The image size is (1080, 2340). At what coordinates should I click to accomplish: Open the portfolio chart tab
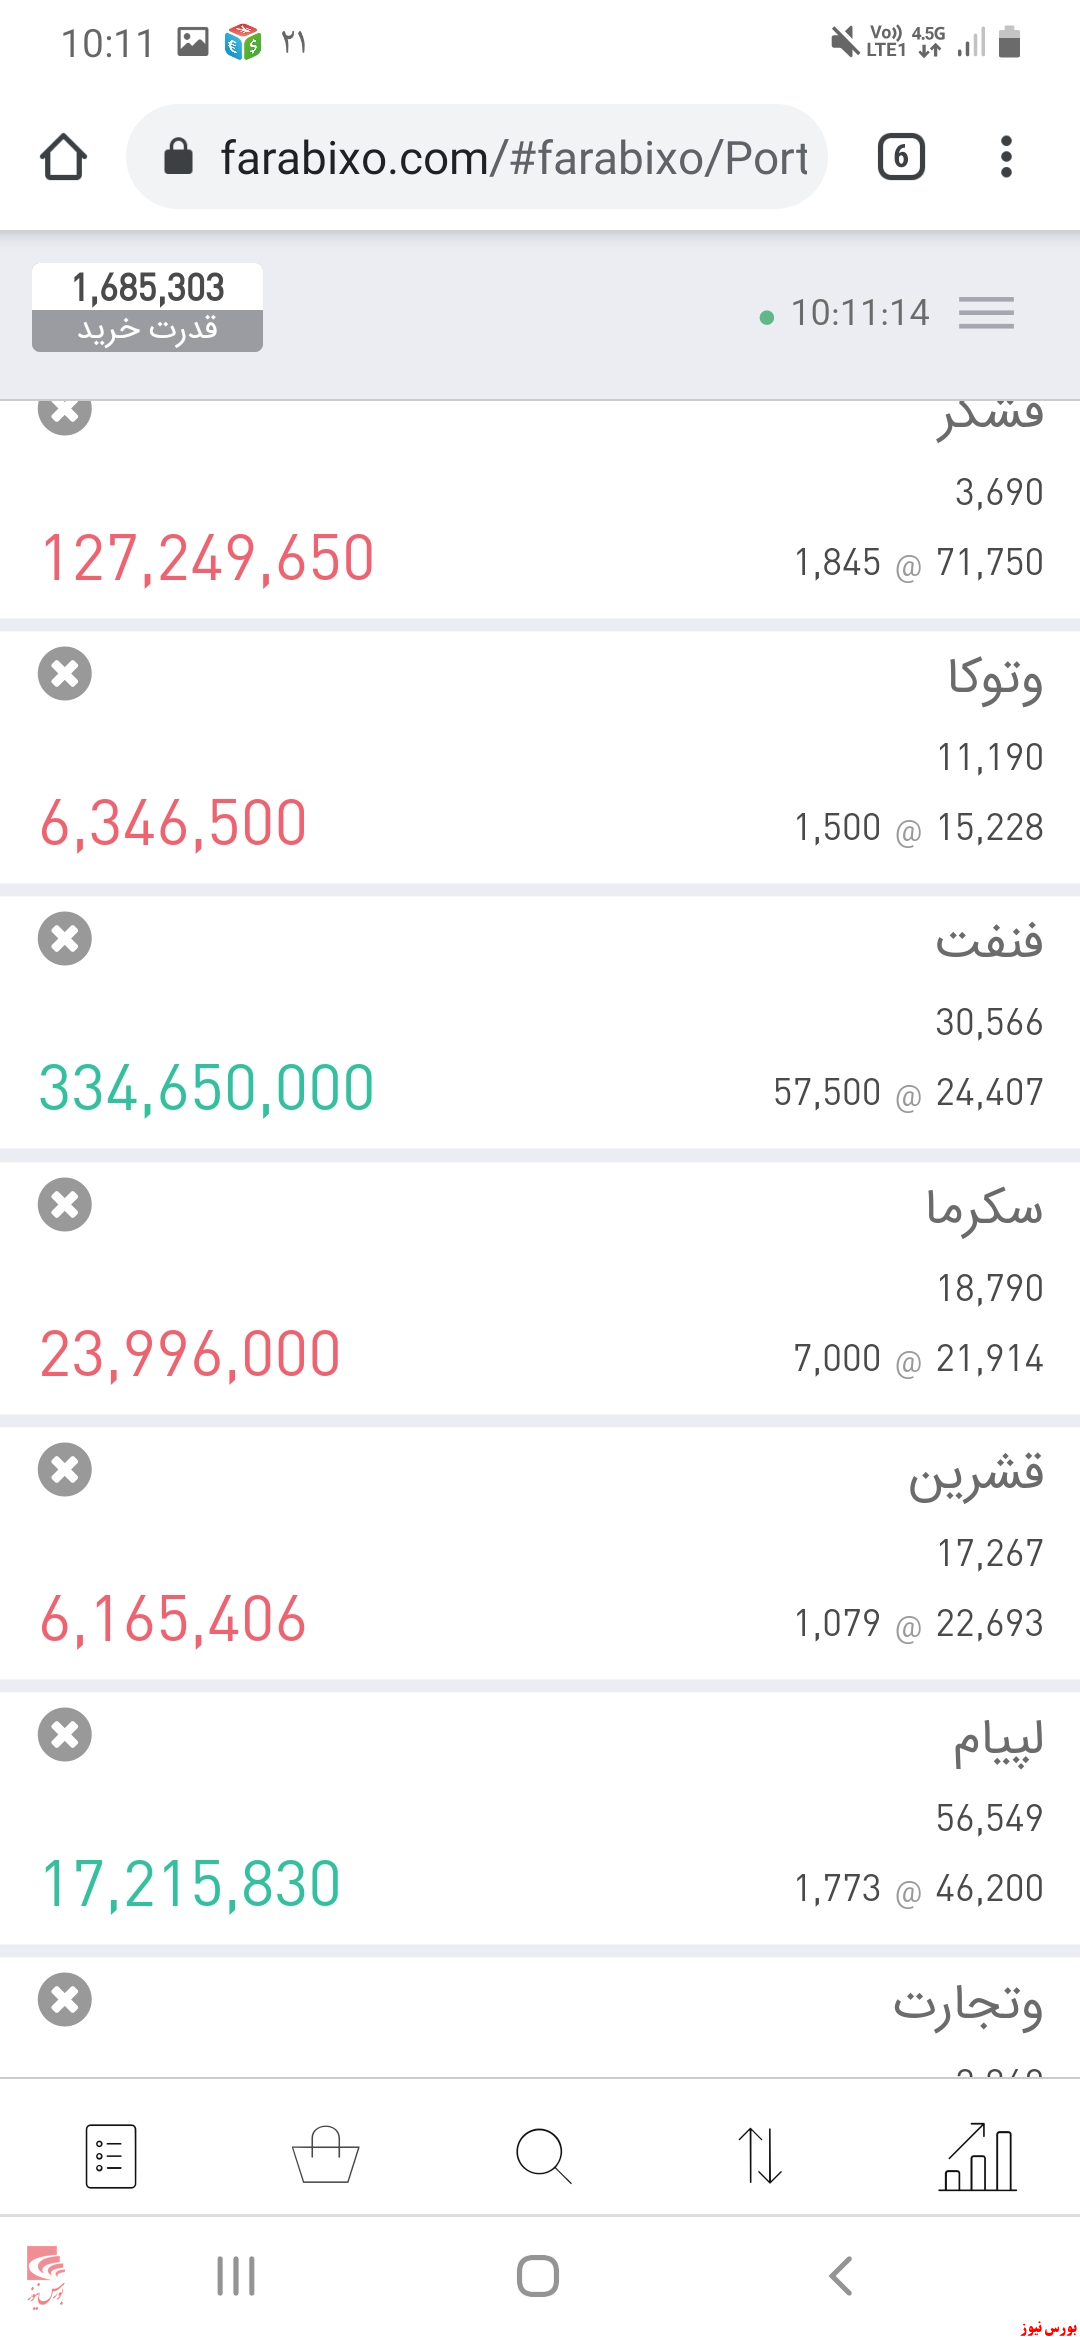coord(978,2156)
